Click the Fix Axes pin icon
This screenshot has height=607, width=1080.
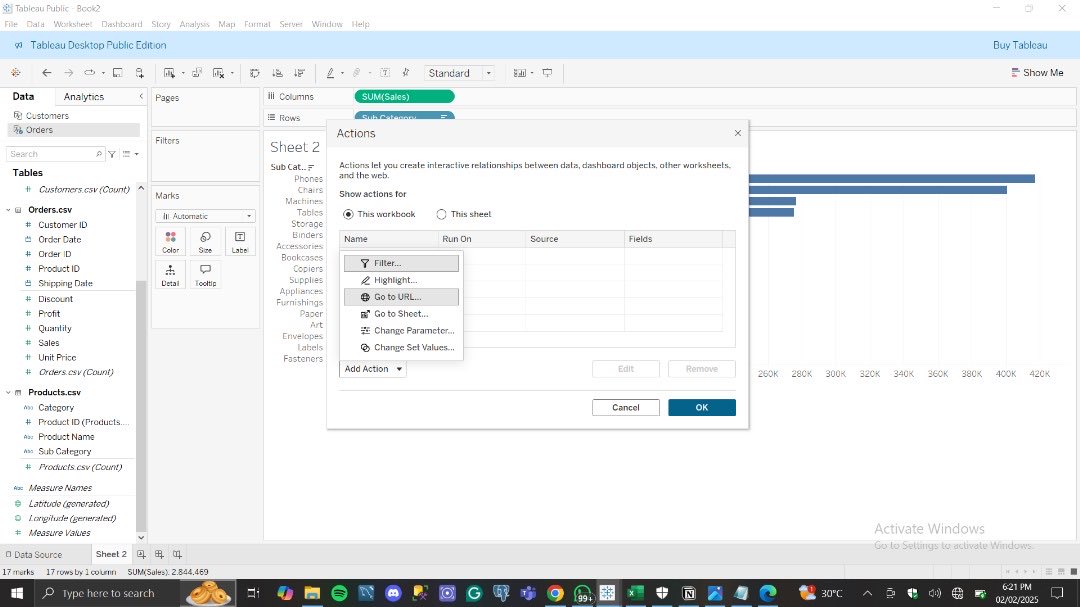click(406, 72)
